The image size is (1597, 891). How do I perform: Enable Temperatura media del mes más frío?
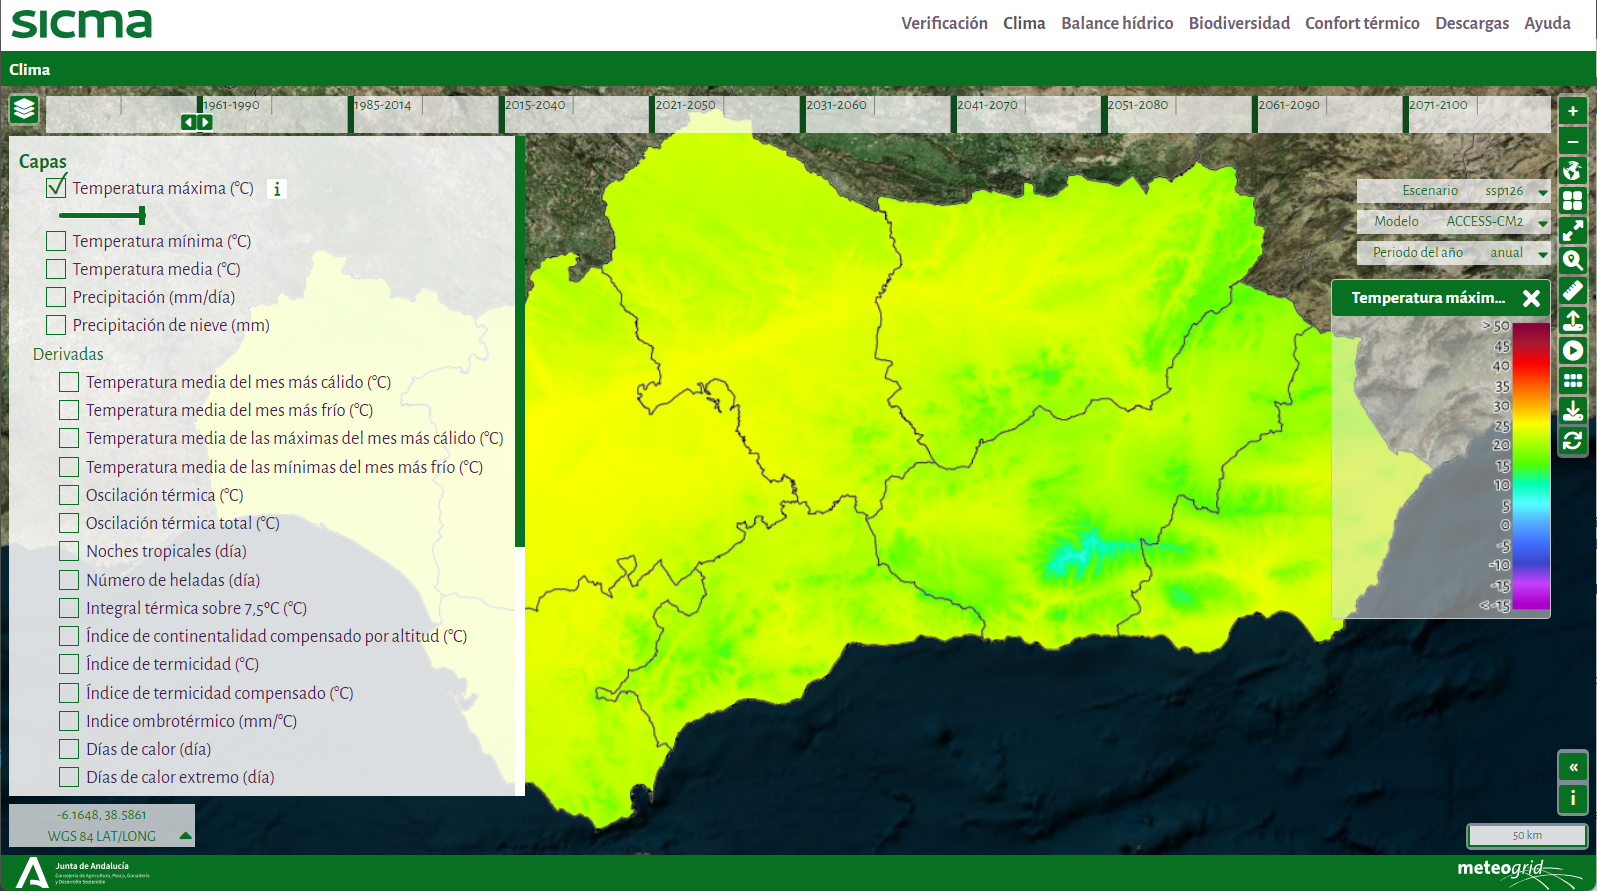69,410
